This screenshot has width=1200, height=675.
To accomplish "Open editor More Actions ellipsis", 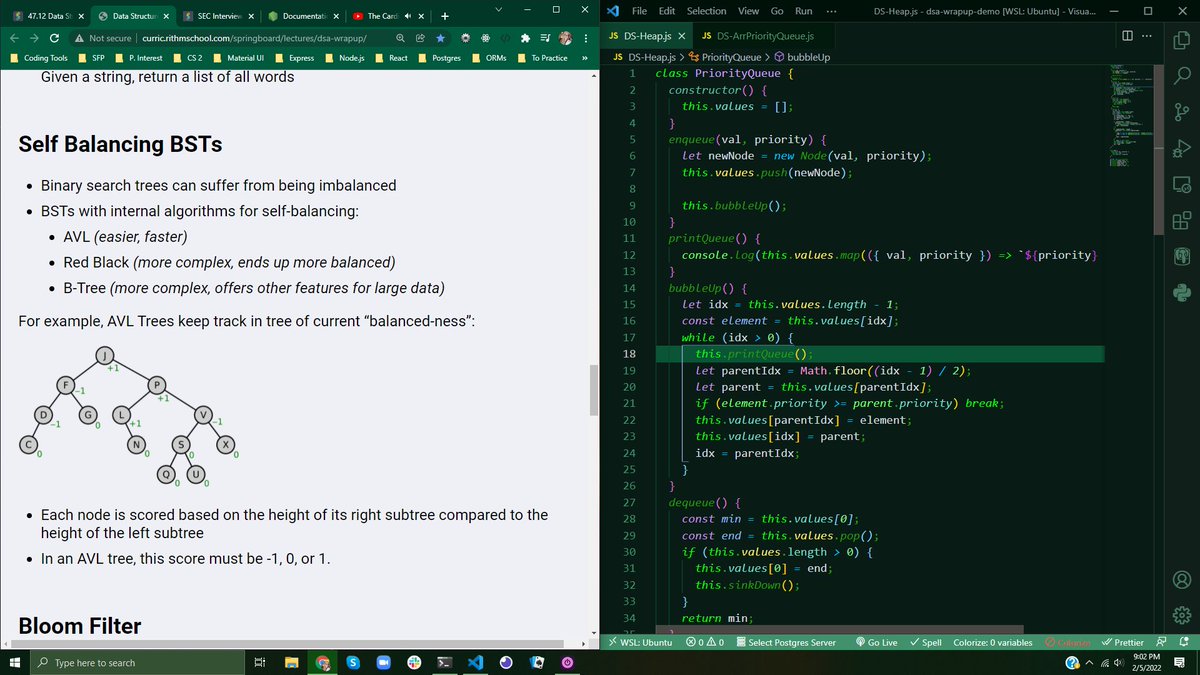I will pos(1147,36).
